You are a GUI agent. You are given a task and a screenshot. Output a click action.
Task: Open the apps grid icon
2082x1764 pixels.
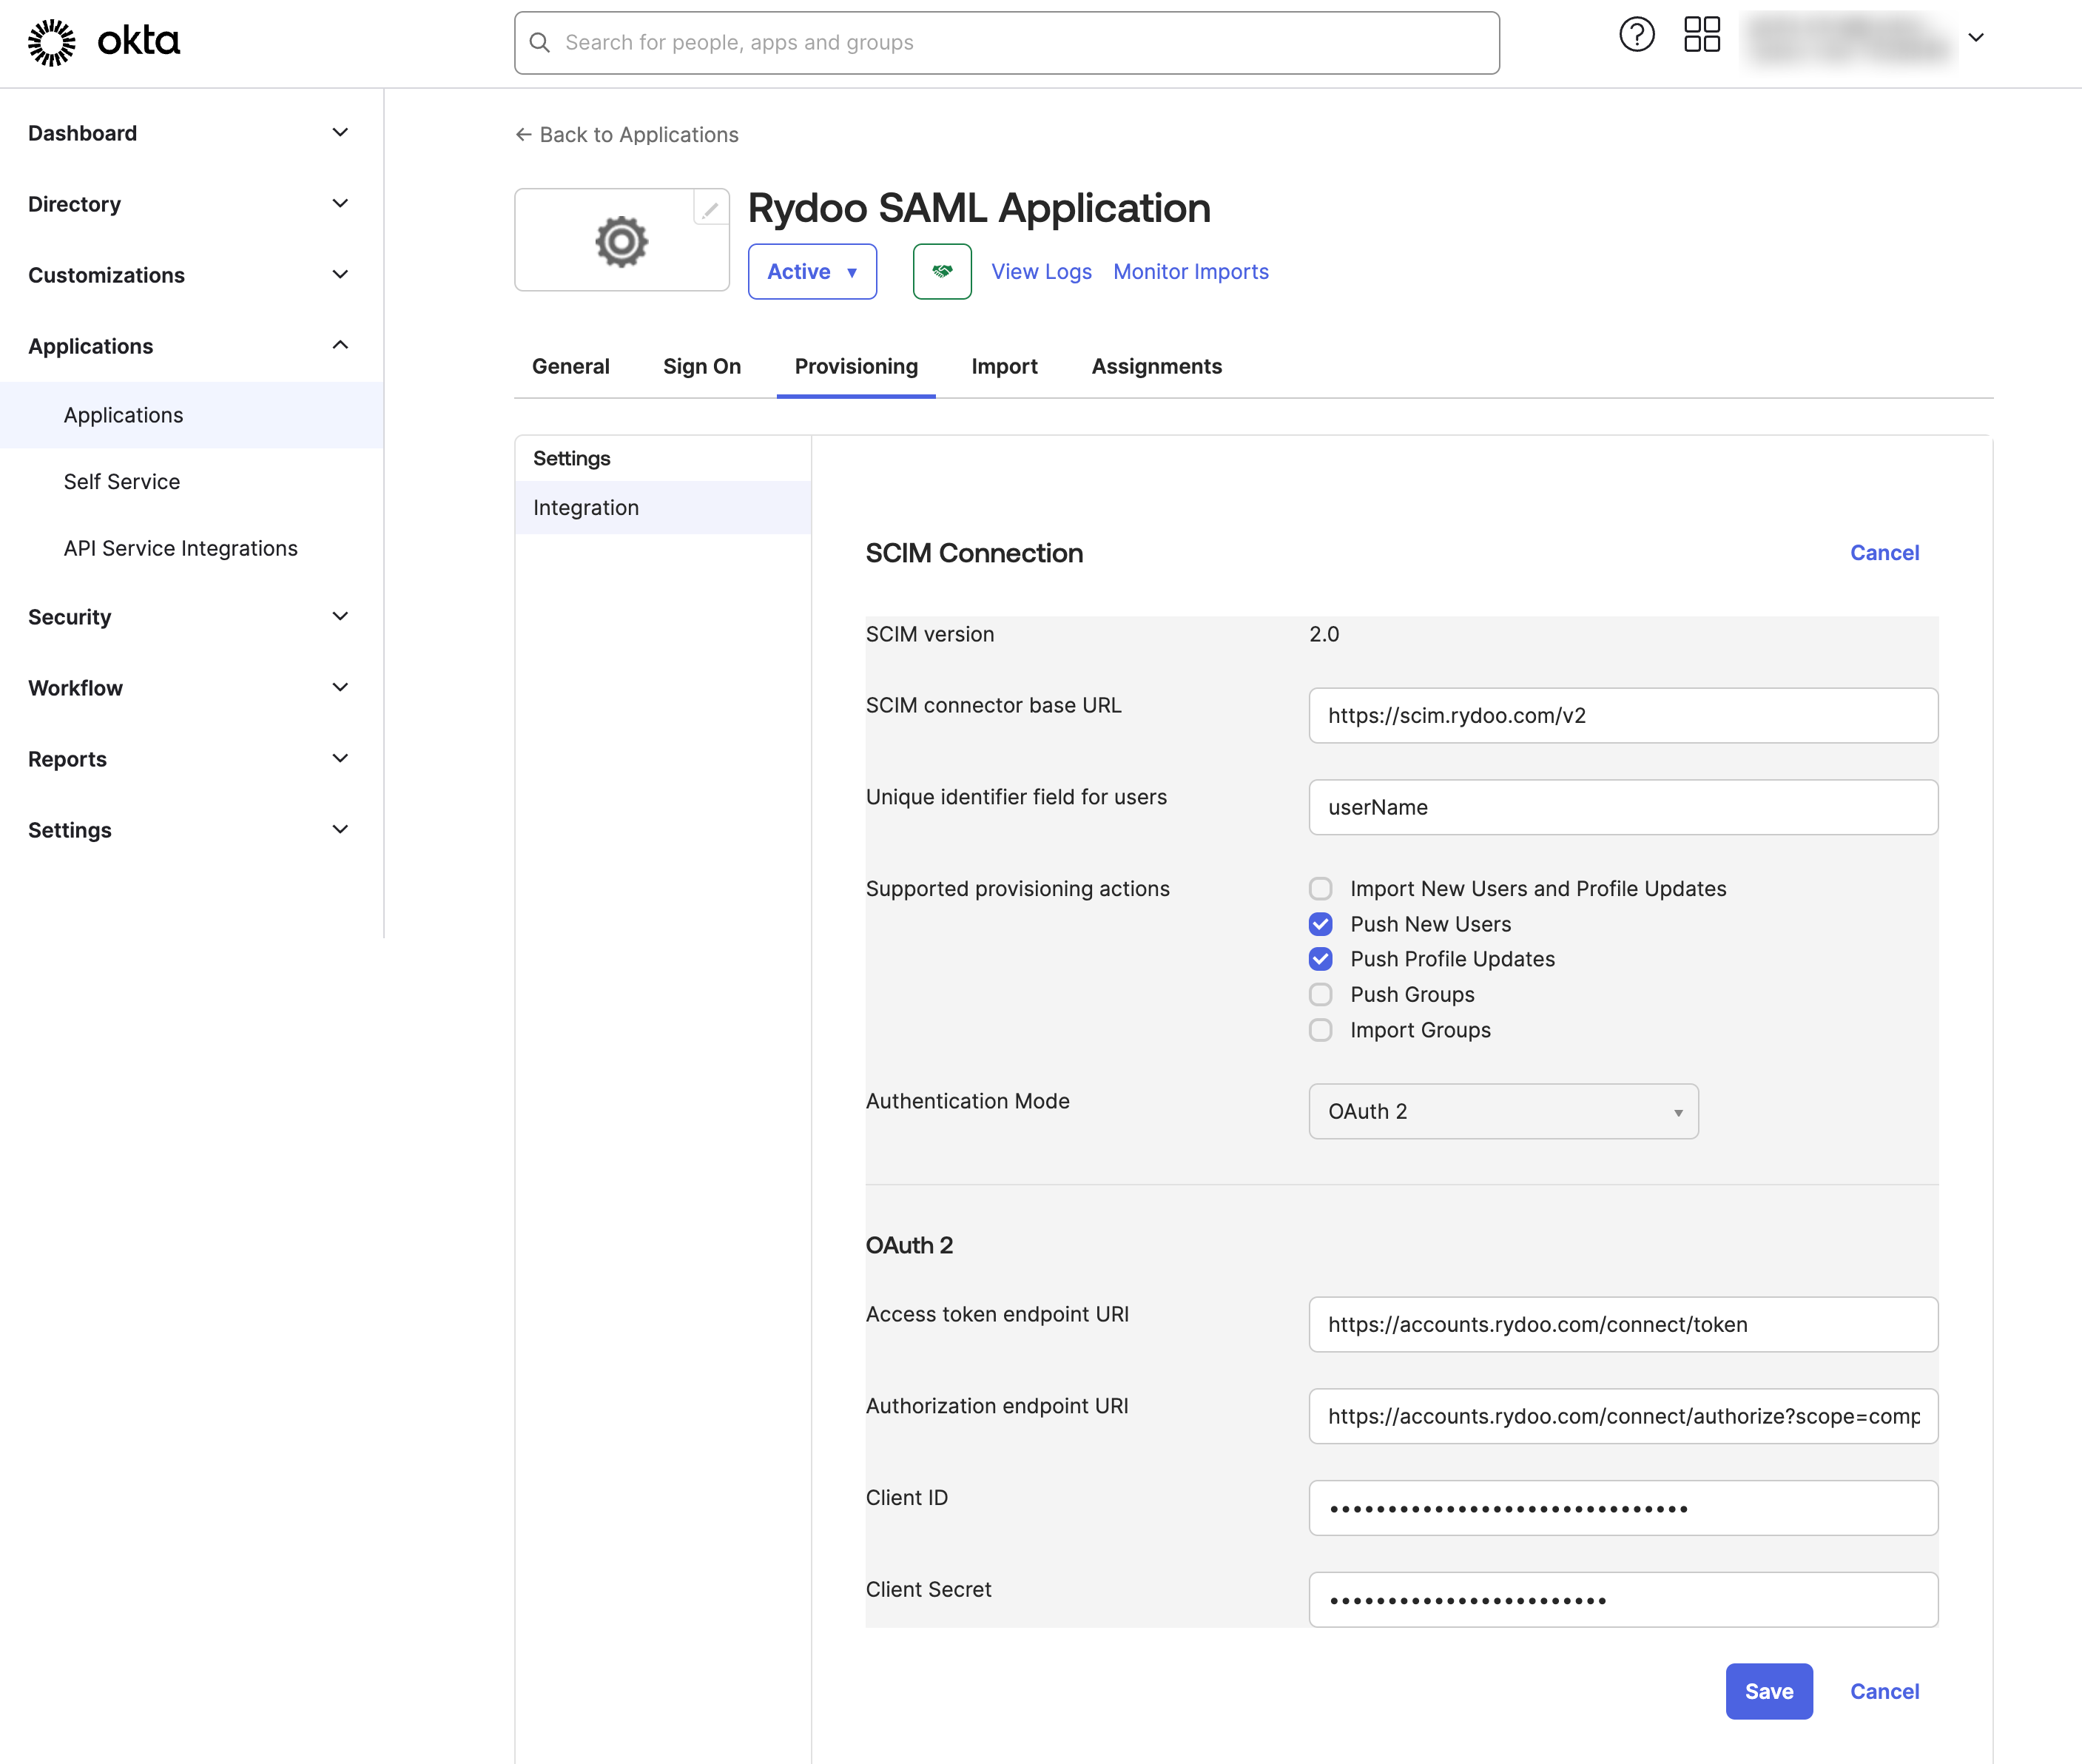pyautogui.click(x=1701, y=35)
